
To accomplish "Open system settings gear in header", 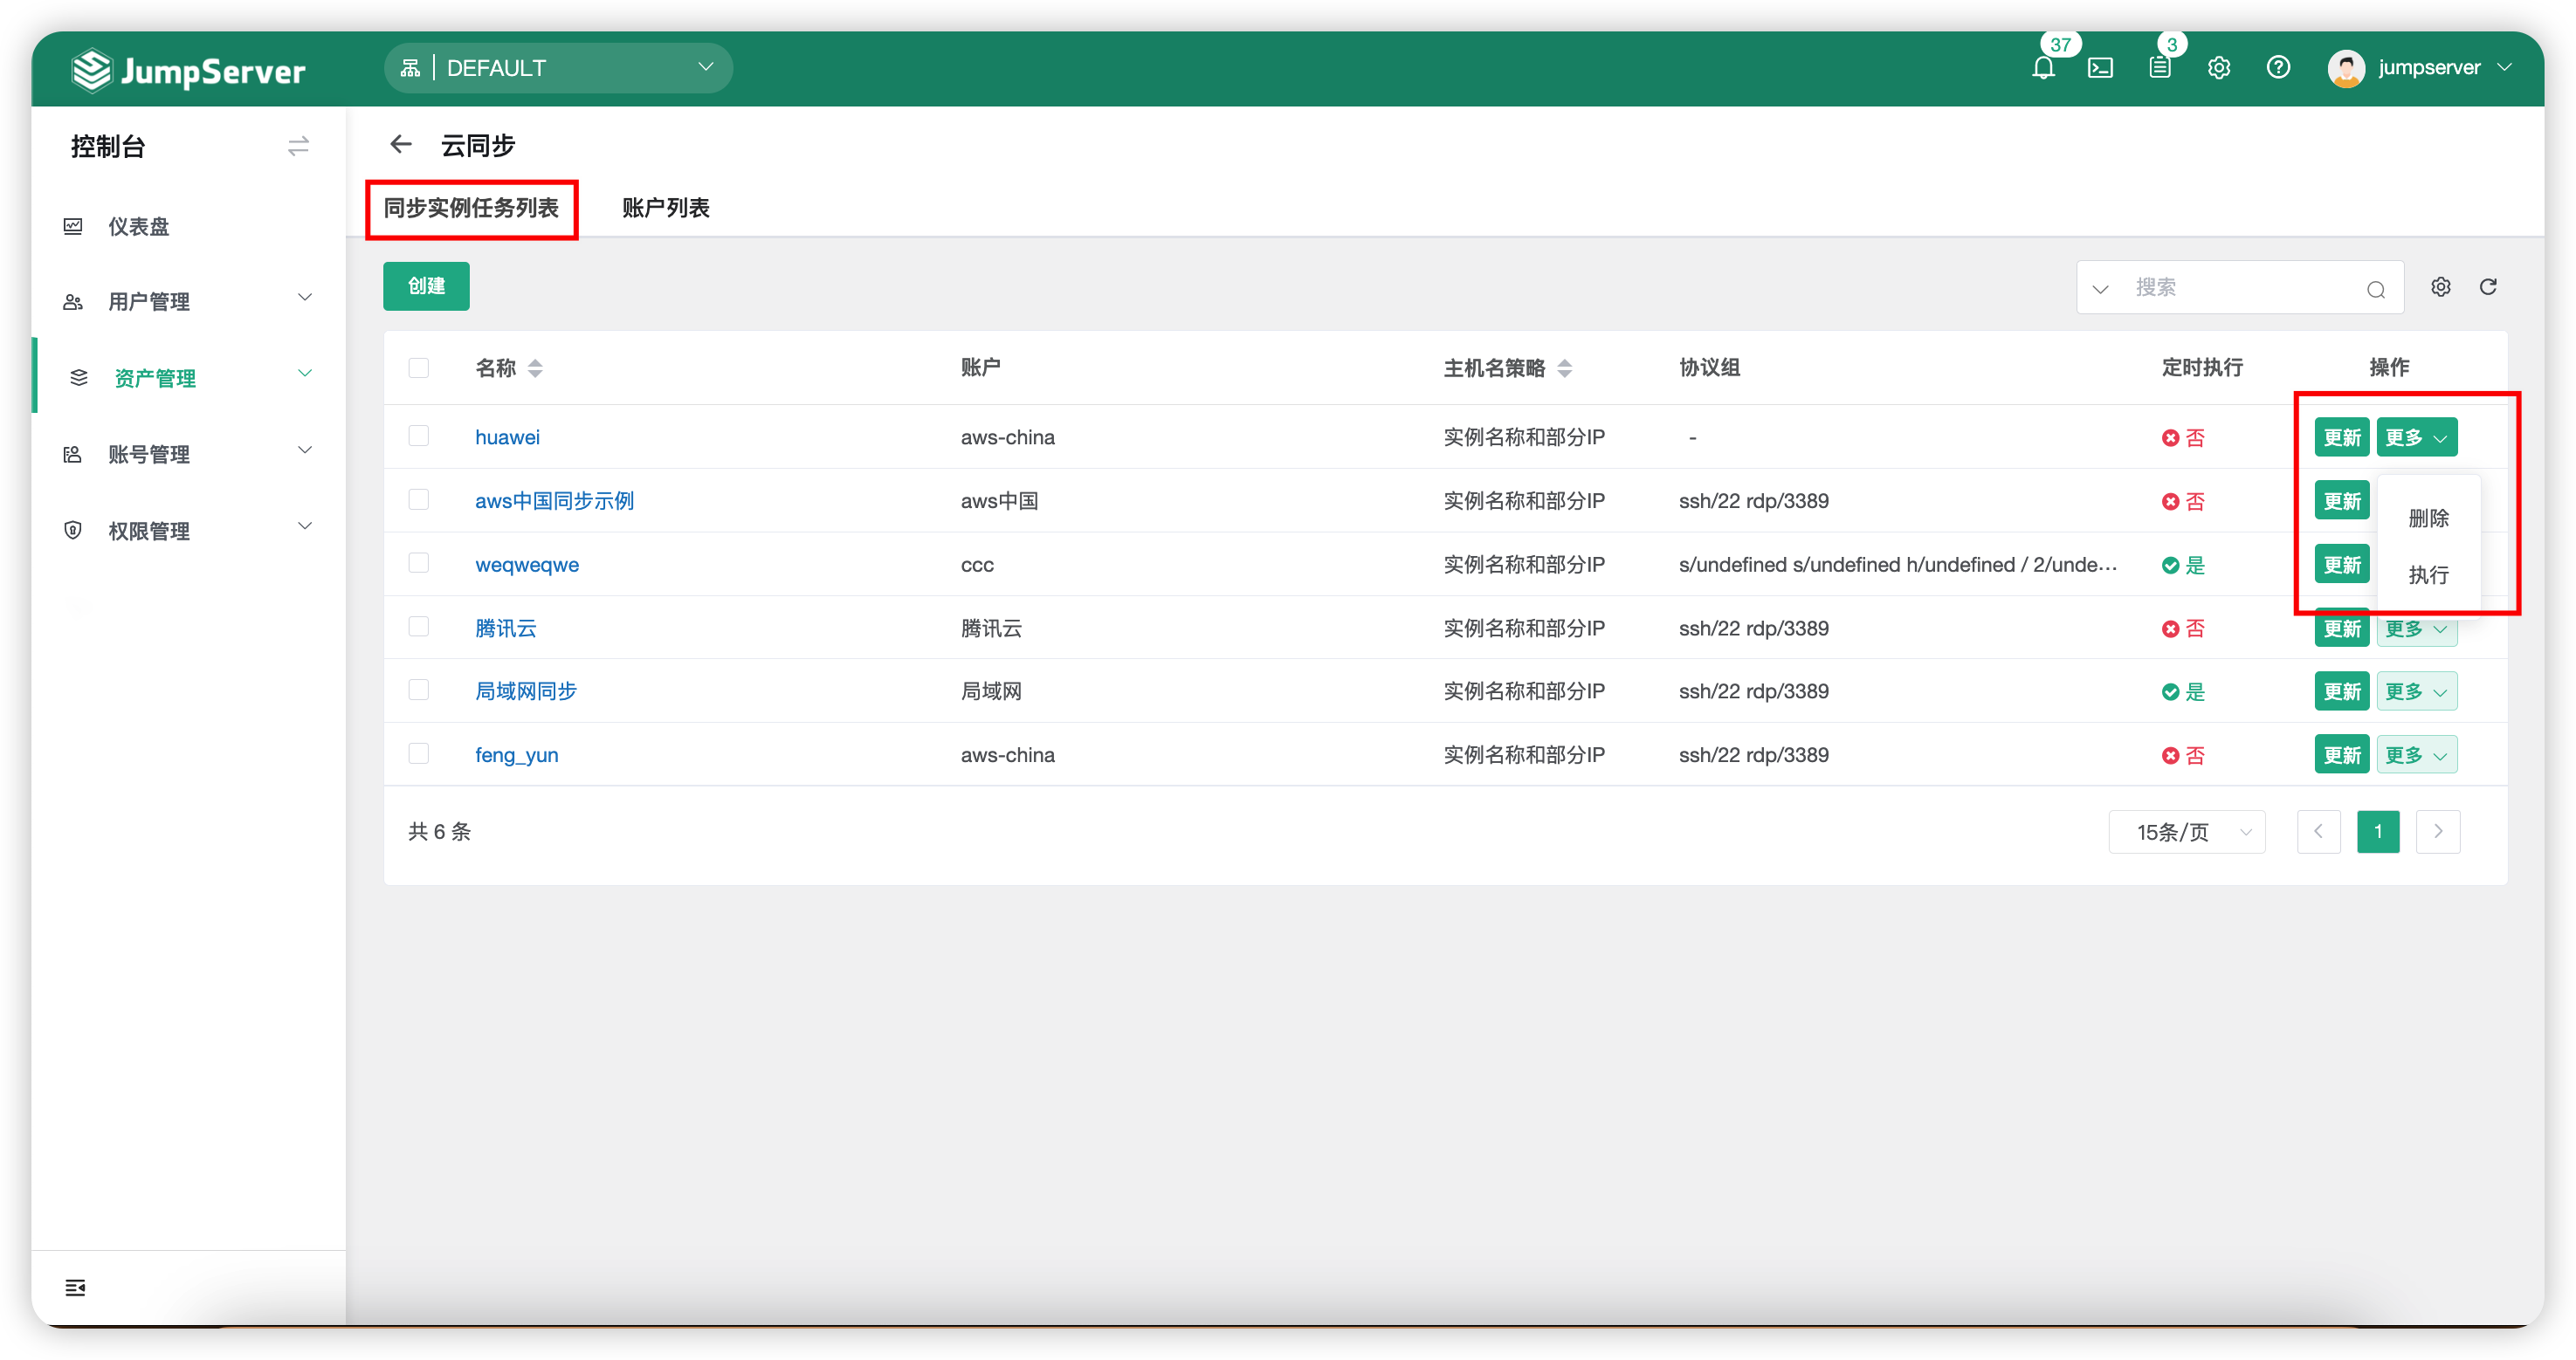I will coord(2219,68).
